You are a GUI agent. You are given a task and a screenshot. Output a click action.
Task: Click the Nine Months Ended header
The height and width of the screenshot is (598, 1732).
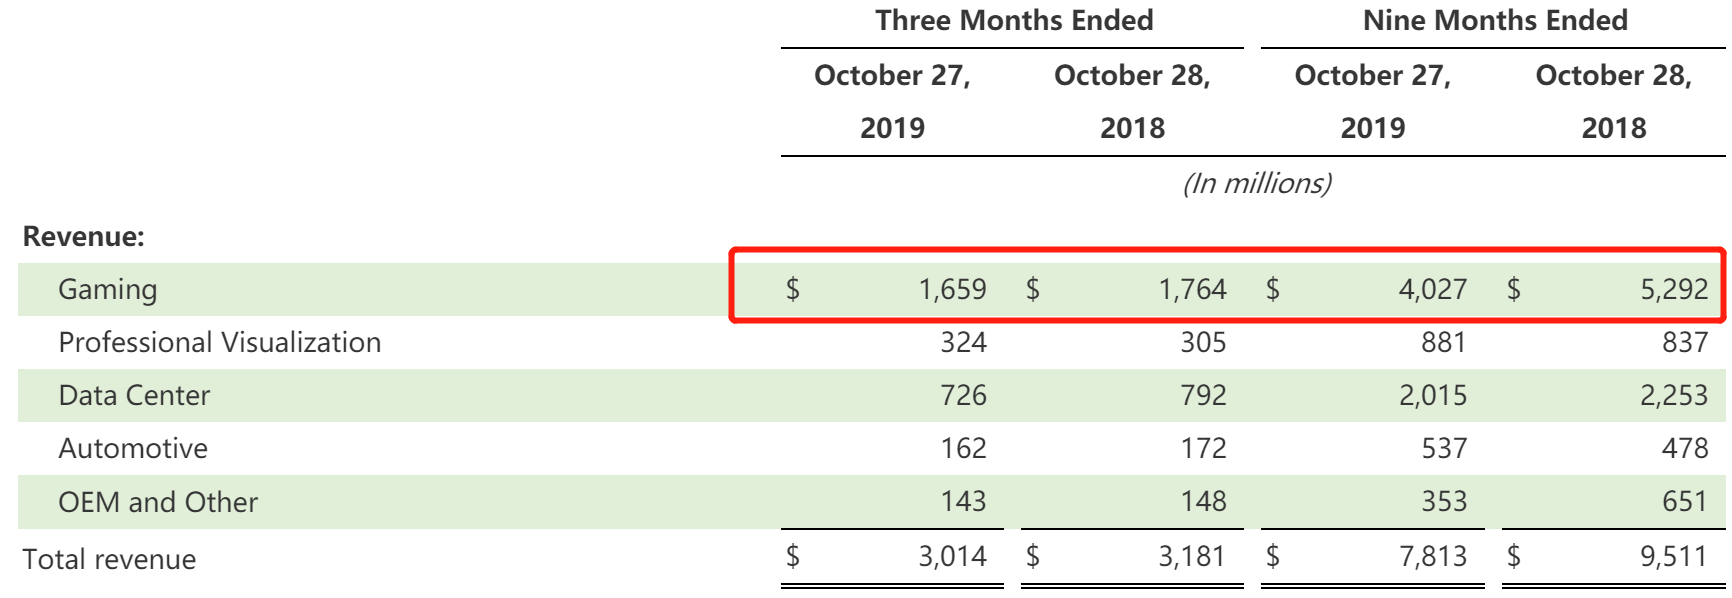click(x=1495, y=21)
